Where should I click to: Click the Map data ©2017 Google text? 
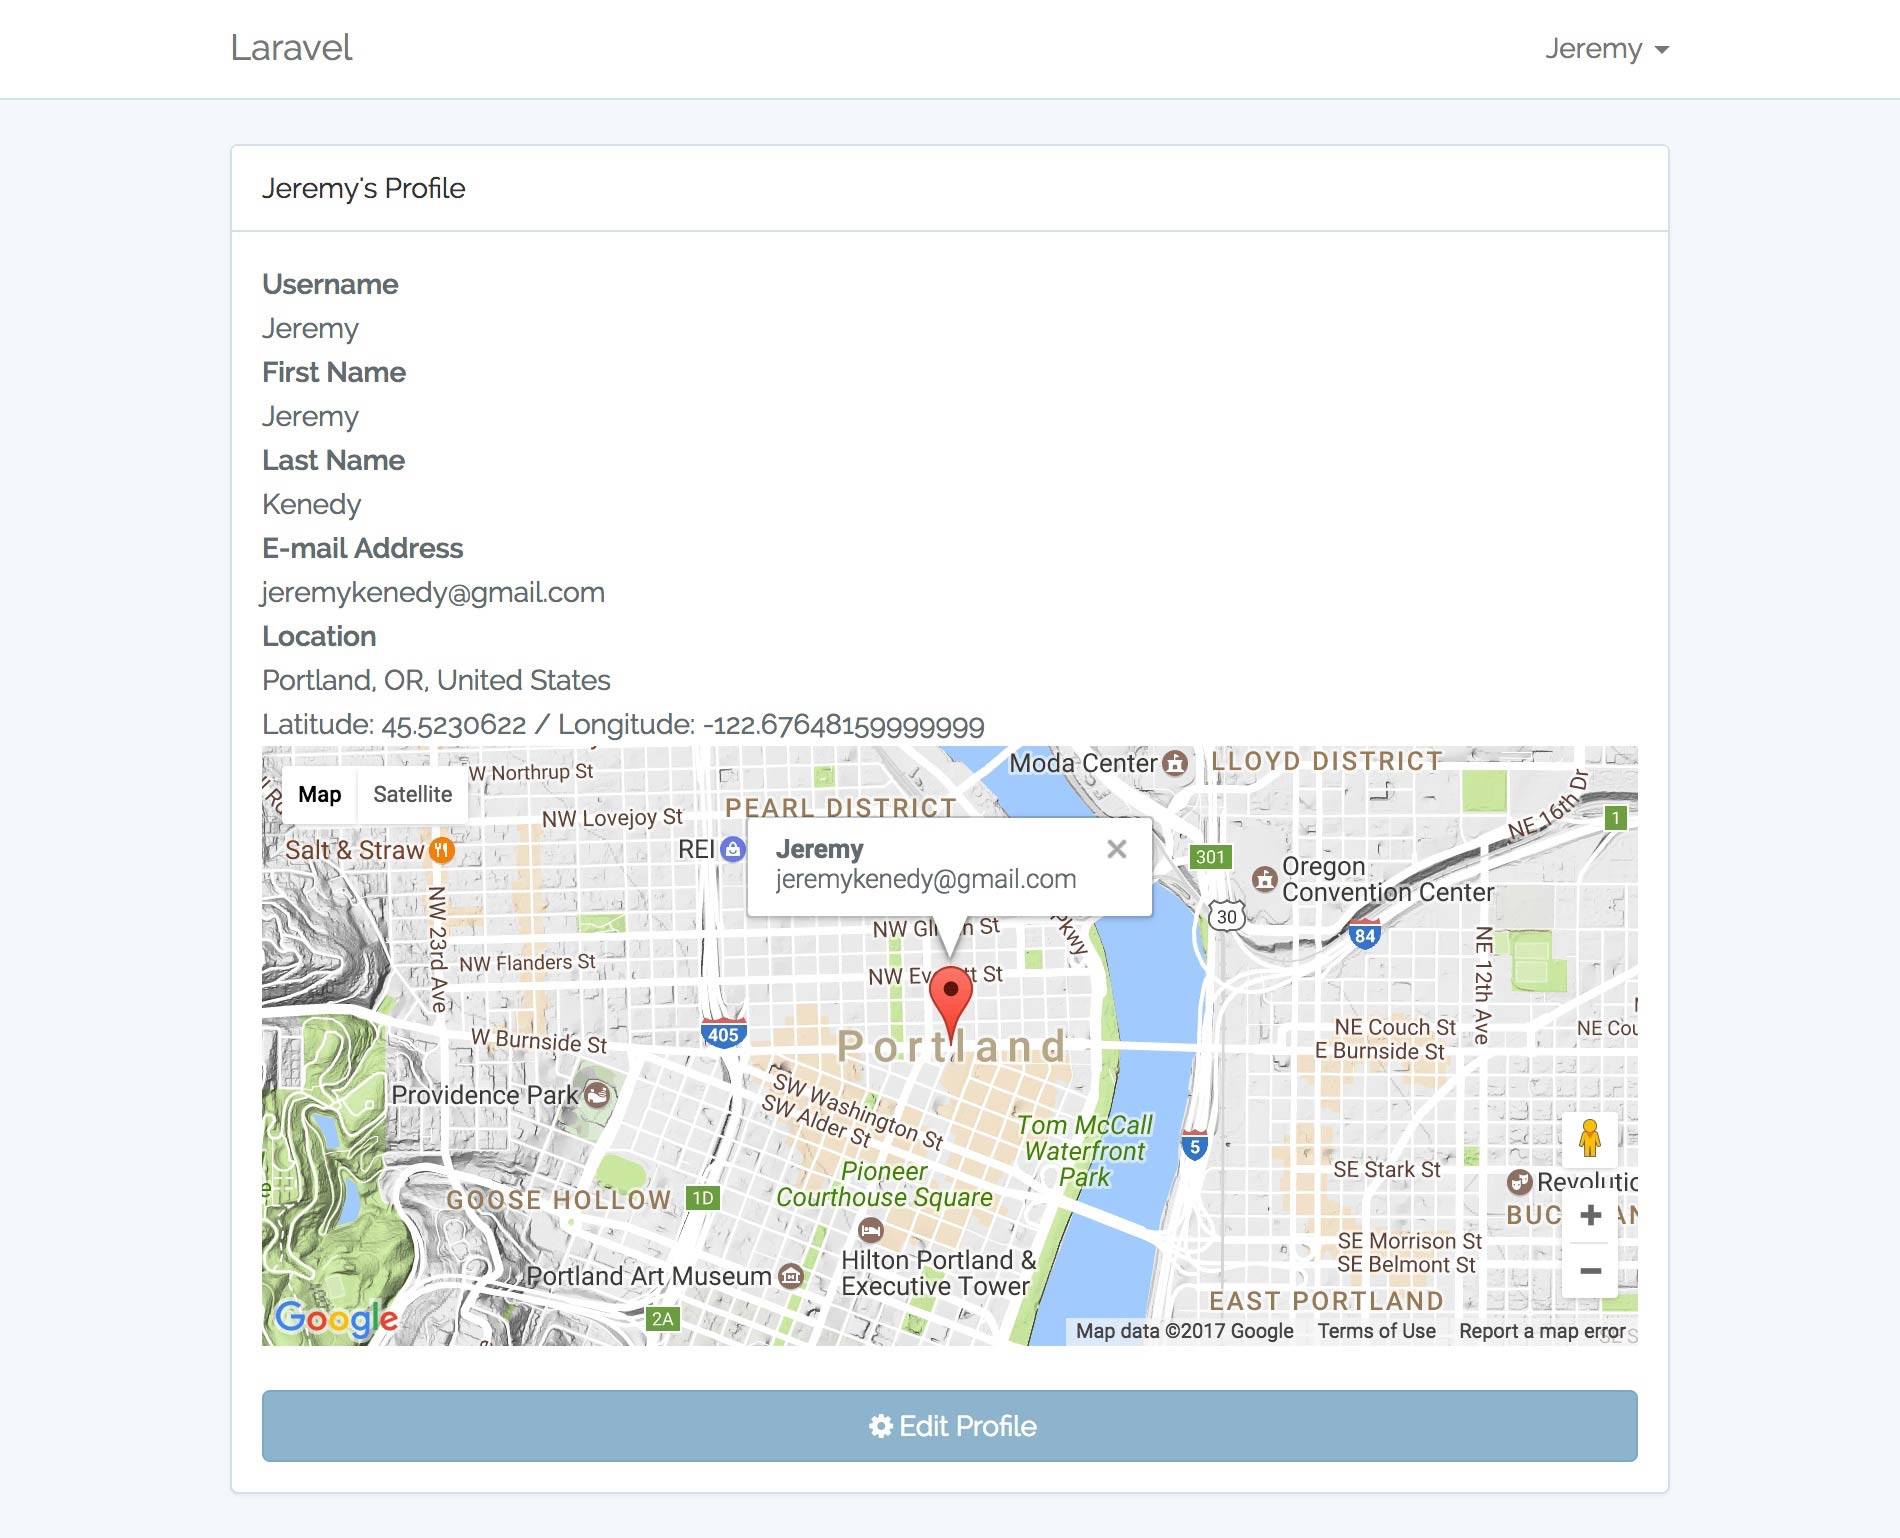click(1184, 1331)
